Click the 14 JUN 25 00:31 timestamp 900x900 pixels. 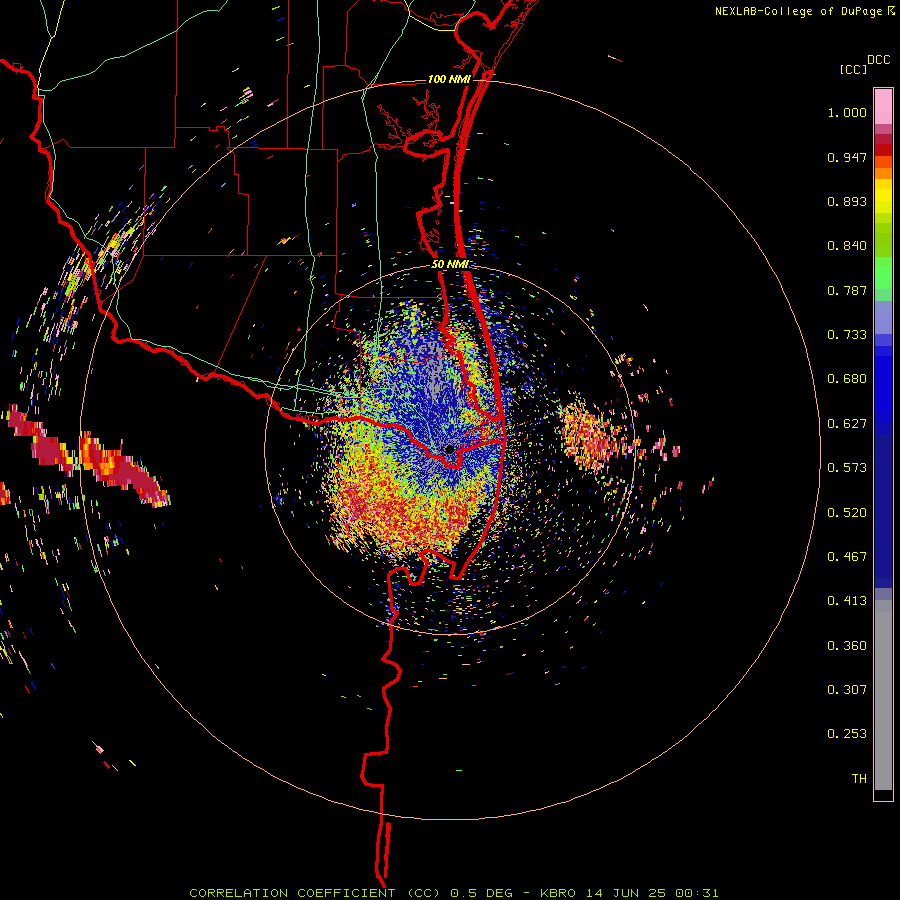[652, 893]
